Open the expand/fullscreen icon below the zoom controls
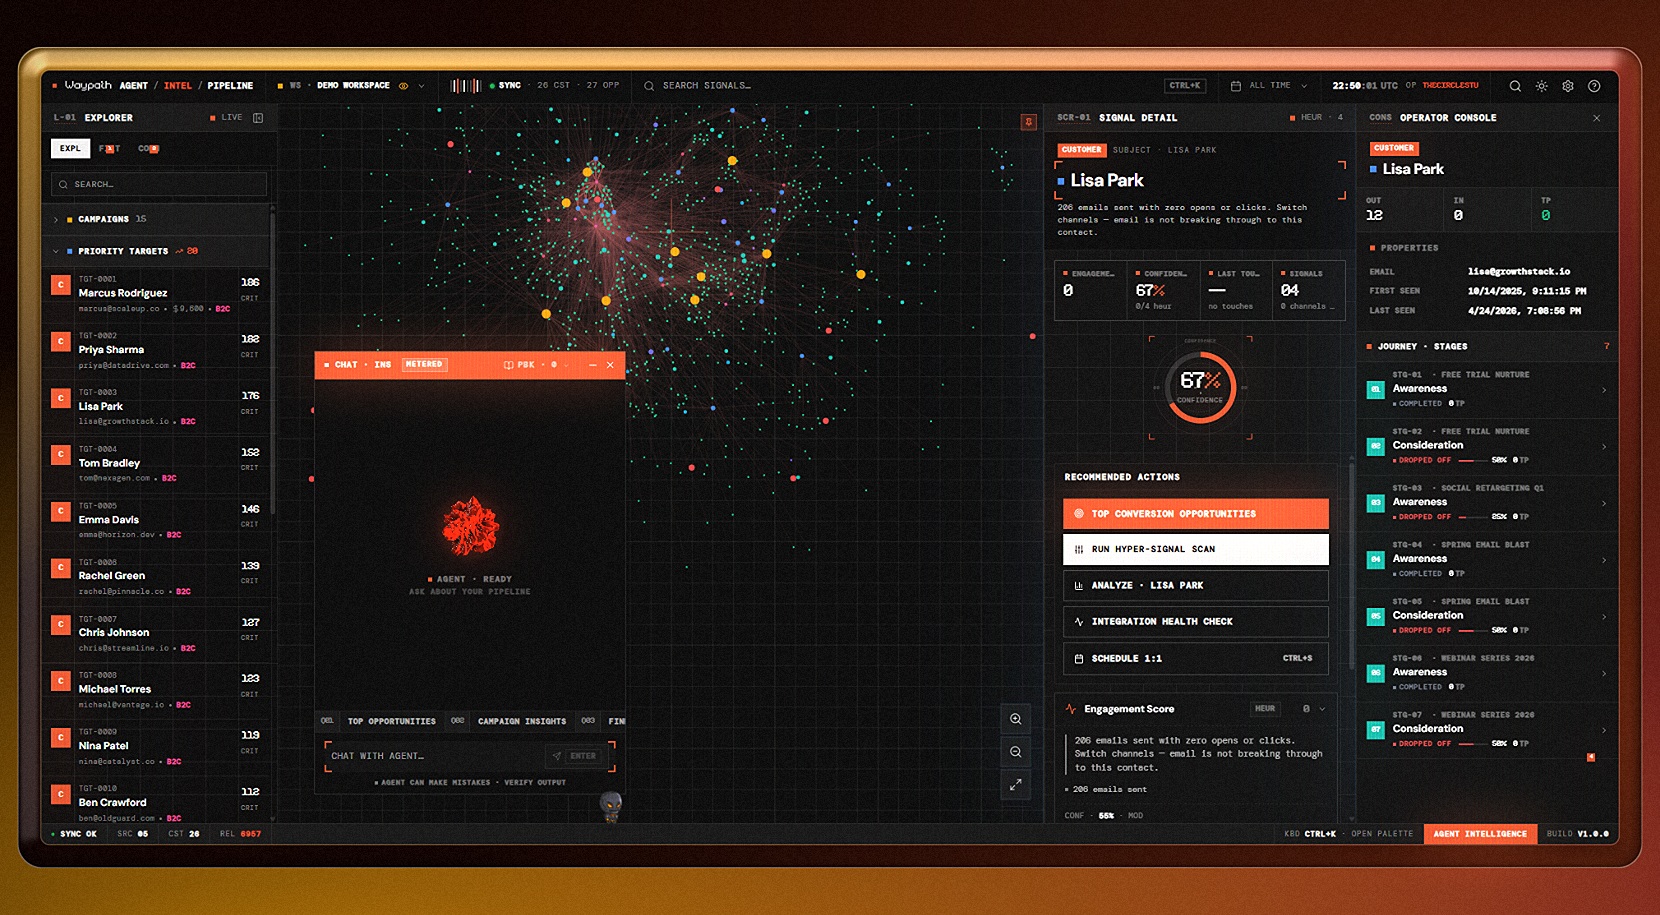Viewport: 1660px width, 915px height. 1016,783
